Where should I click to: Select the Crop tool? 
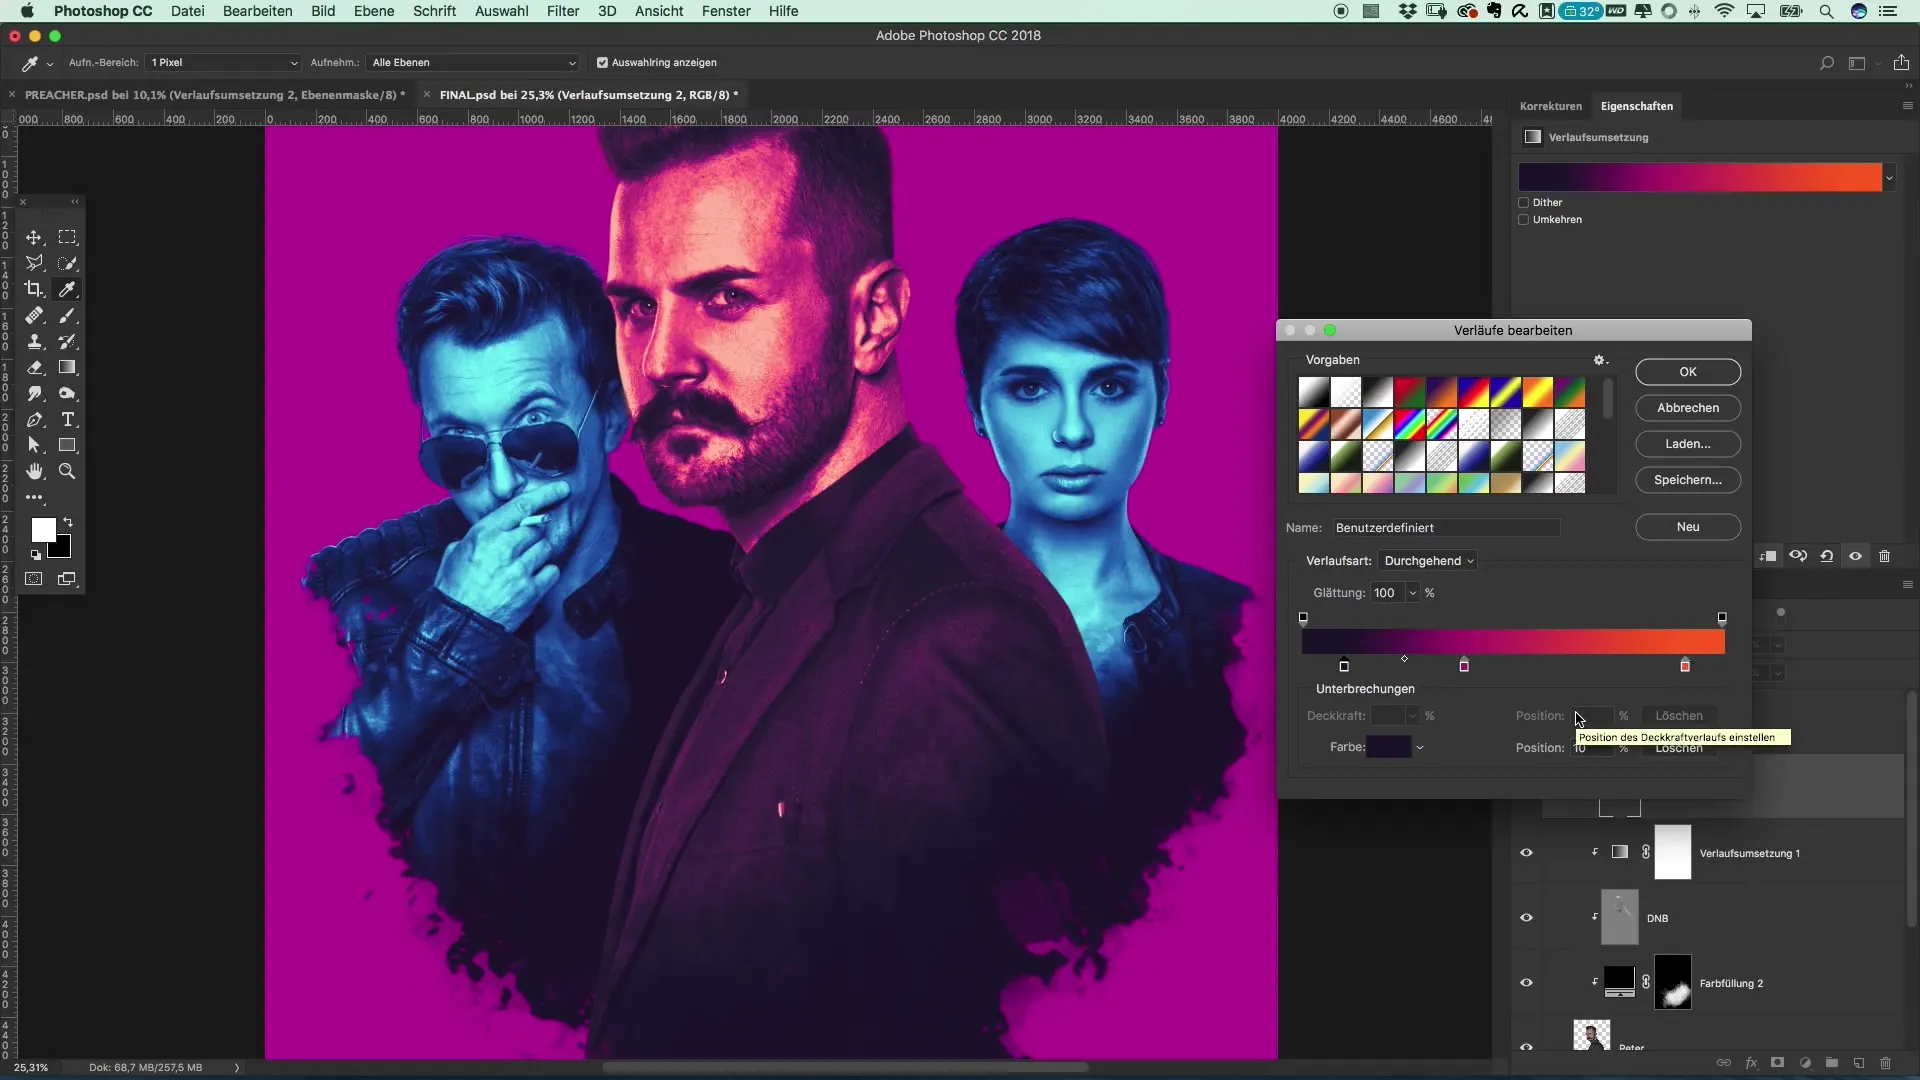[34, 289]
